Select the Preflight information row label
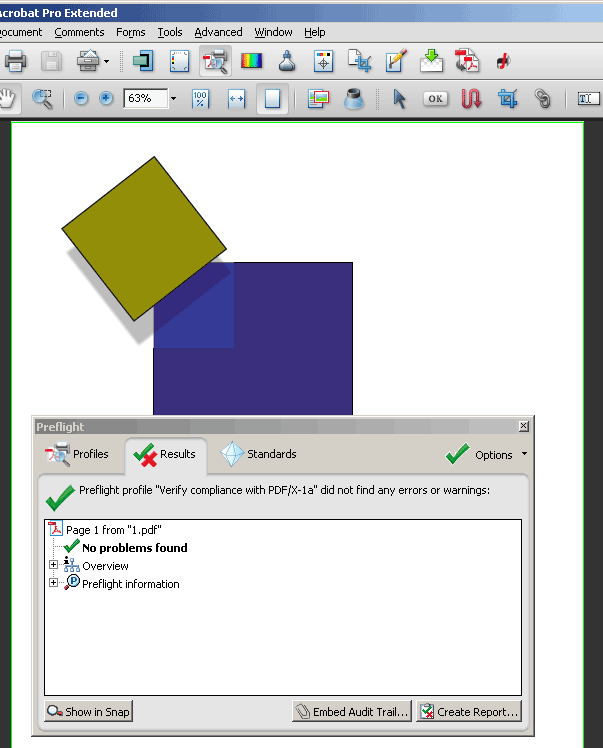Image resolution: width=603 pixels, height=748 pixels. coord(131,584)
